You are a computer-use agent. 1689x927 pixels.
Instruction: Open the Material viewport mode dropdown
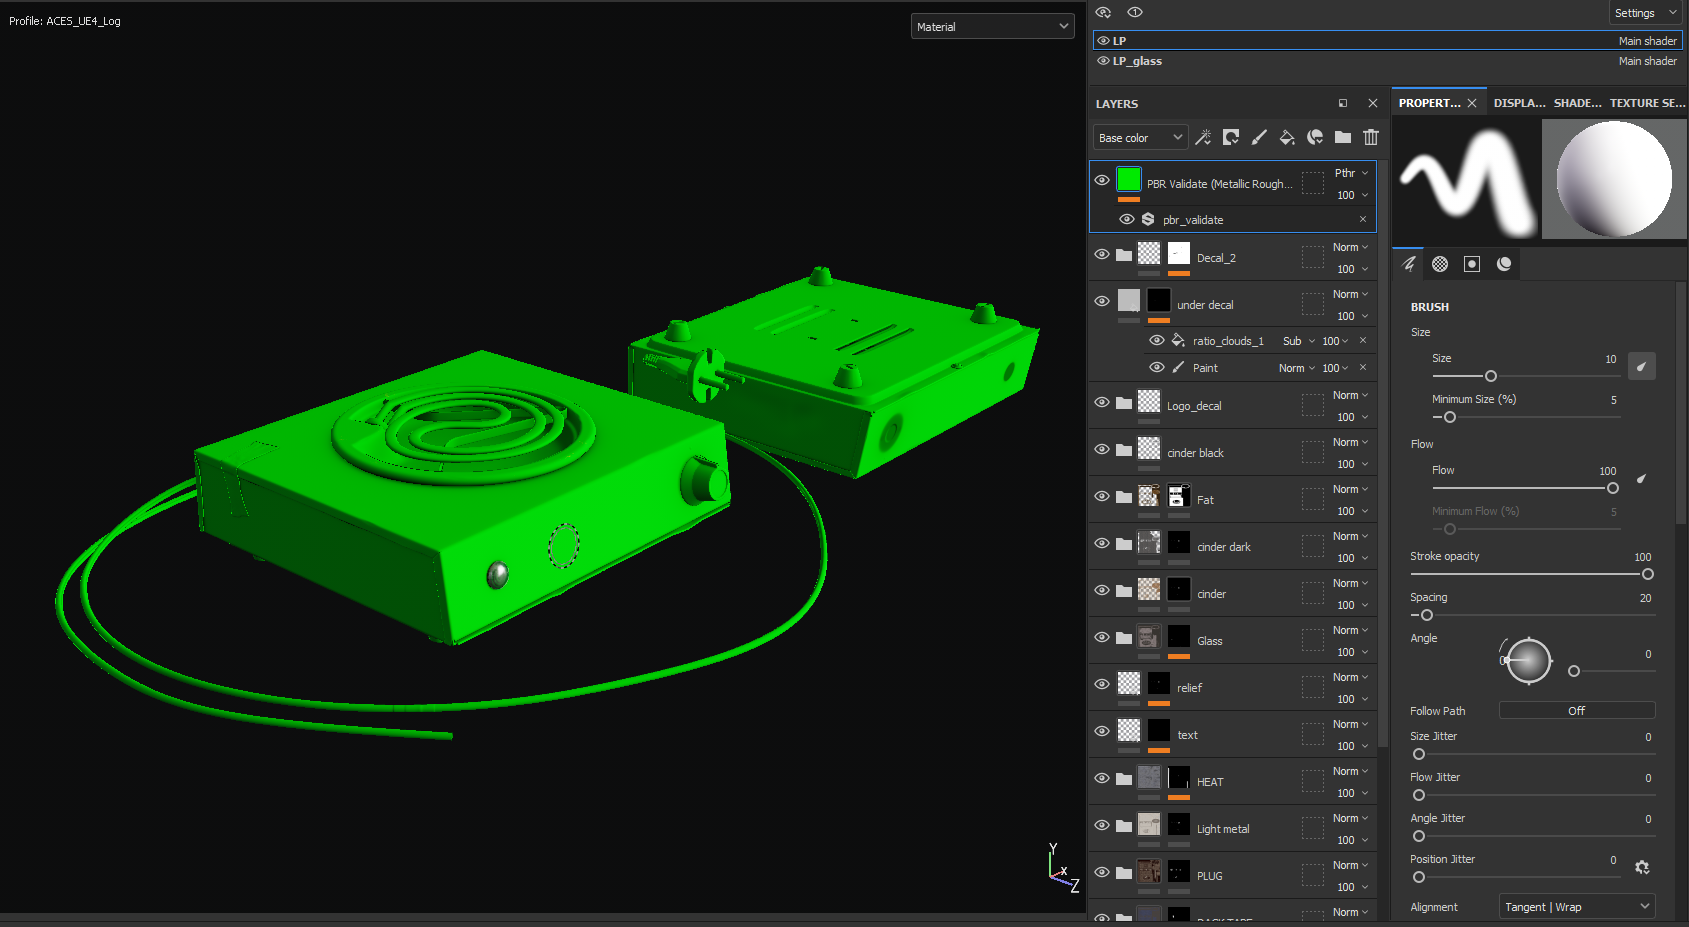(992, 27)
